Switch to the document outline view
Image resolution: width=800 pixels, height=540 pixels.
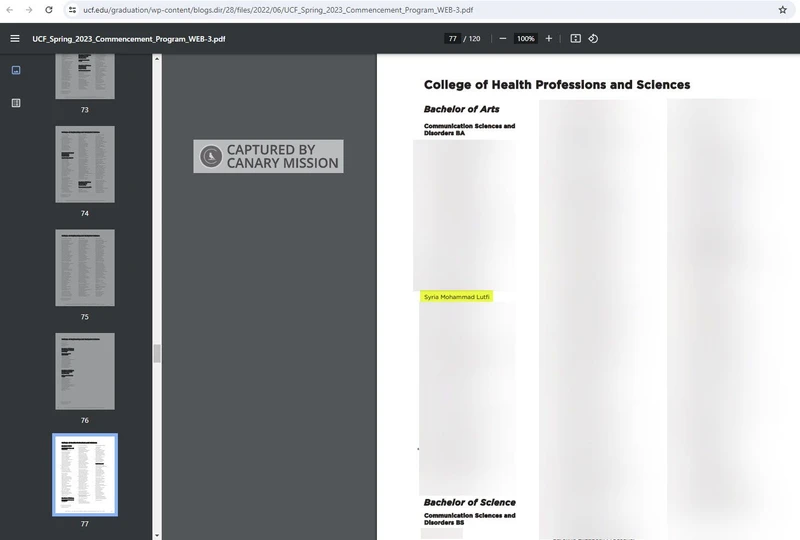16,103
